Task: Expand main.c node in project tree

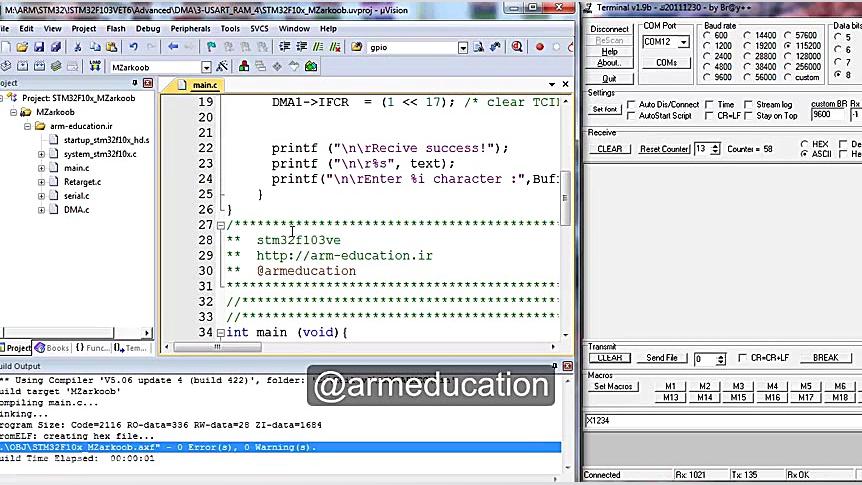Action: pyautogui.click(x=41, y=168)
